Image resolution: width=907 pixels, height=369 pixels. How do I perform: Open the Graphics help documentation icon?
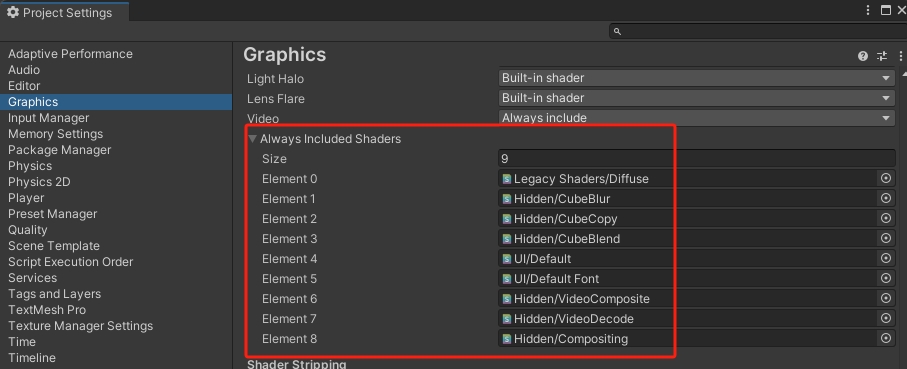[x=862, y=56]
